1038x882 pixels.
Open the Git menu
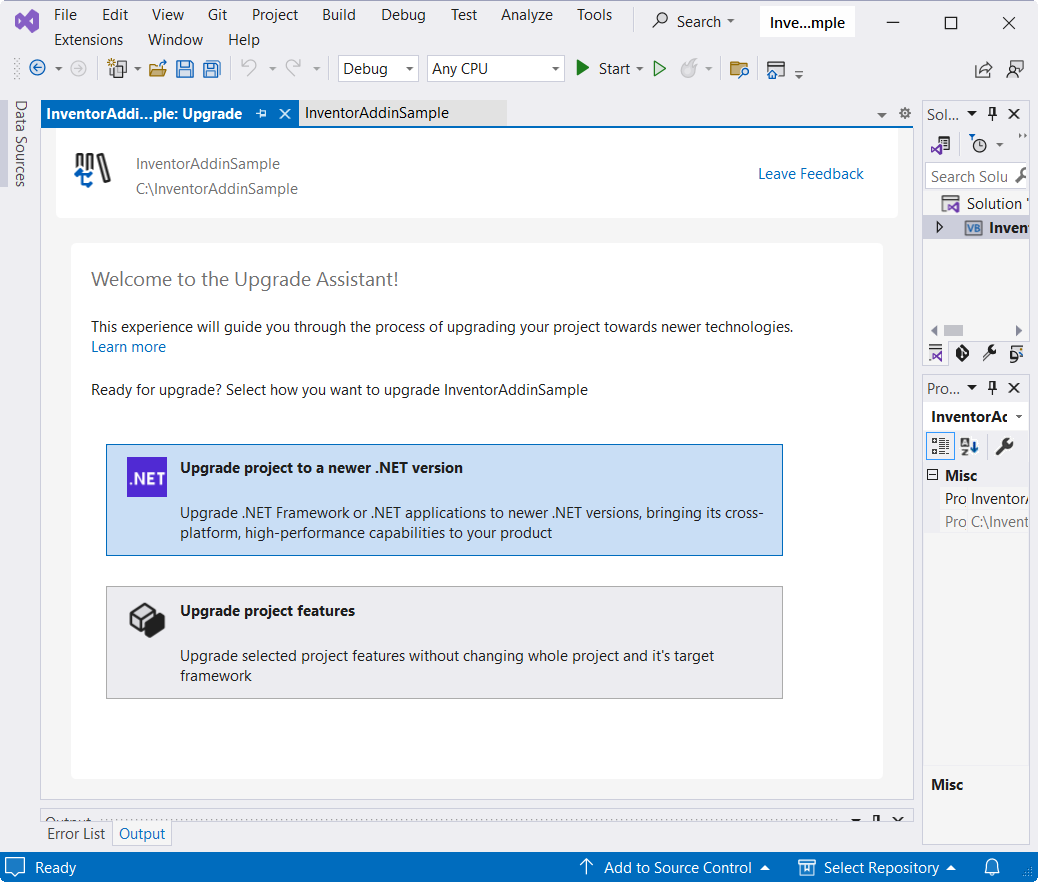pyautogui.click(x=217, y=15)
